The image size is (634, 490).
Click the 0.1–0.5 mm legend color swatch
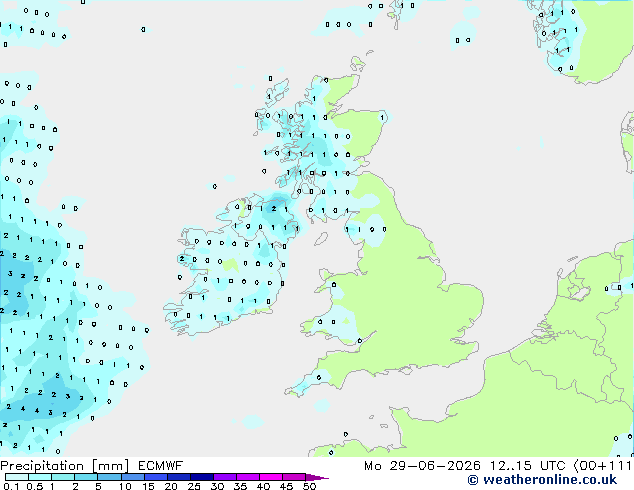pos(17,477)
